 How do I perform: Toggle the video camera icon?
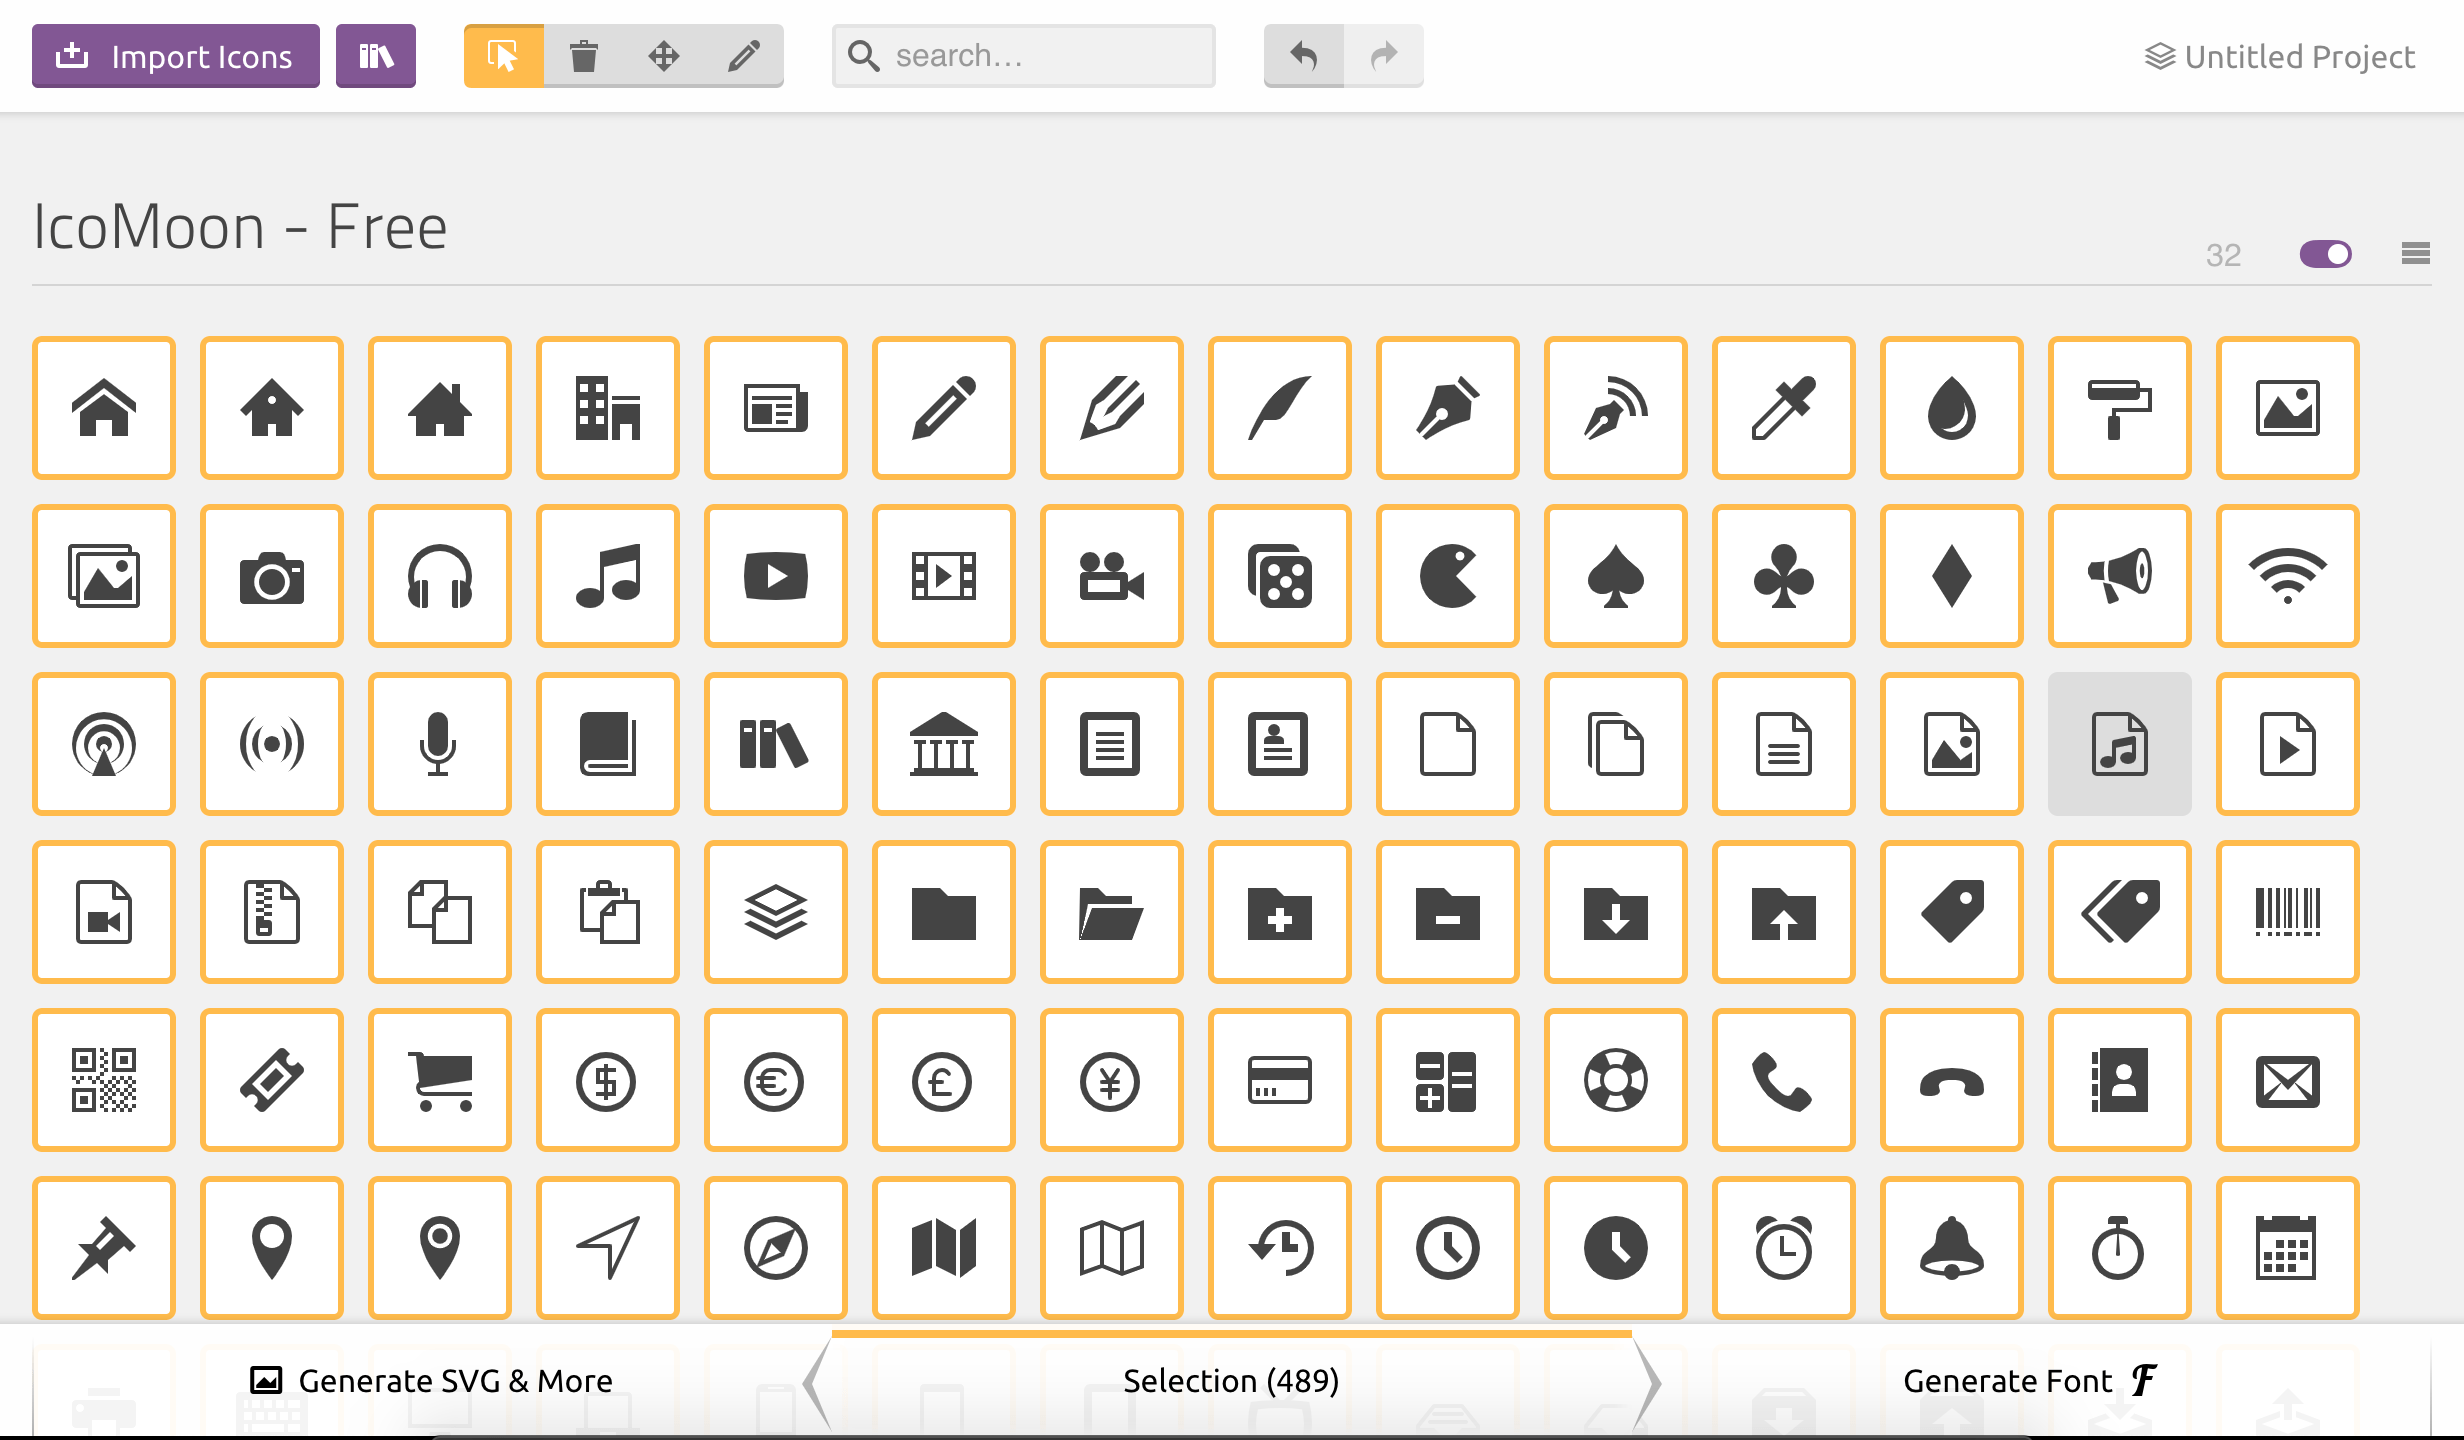tap(1112, 576)
